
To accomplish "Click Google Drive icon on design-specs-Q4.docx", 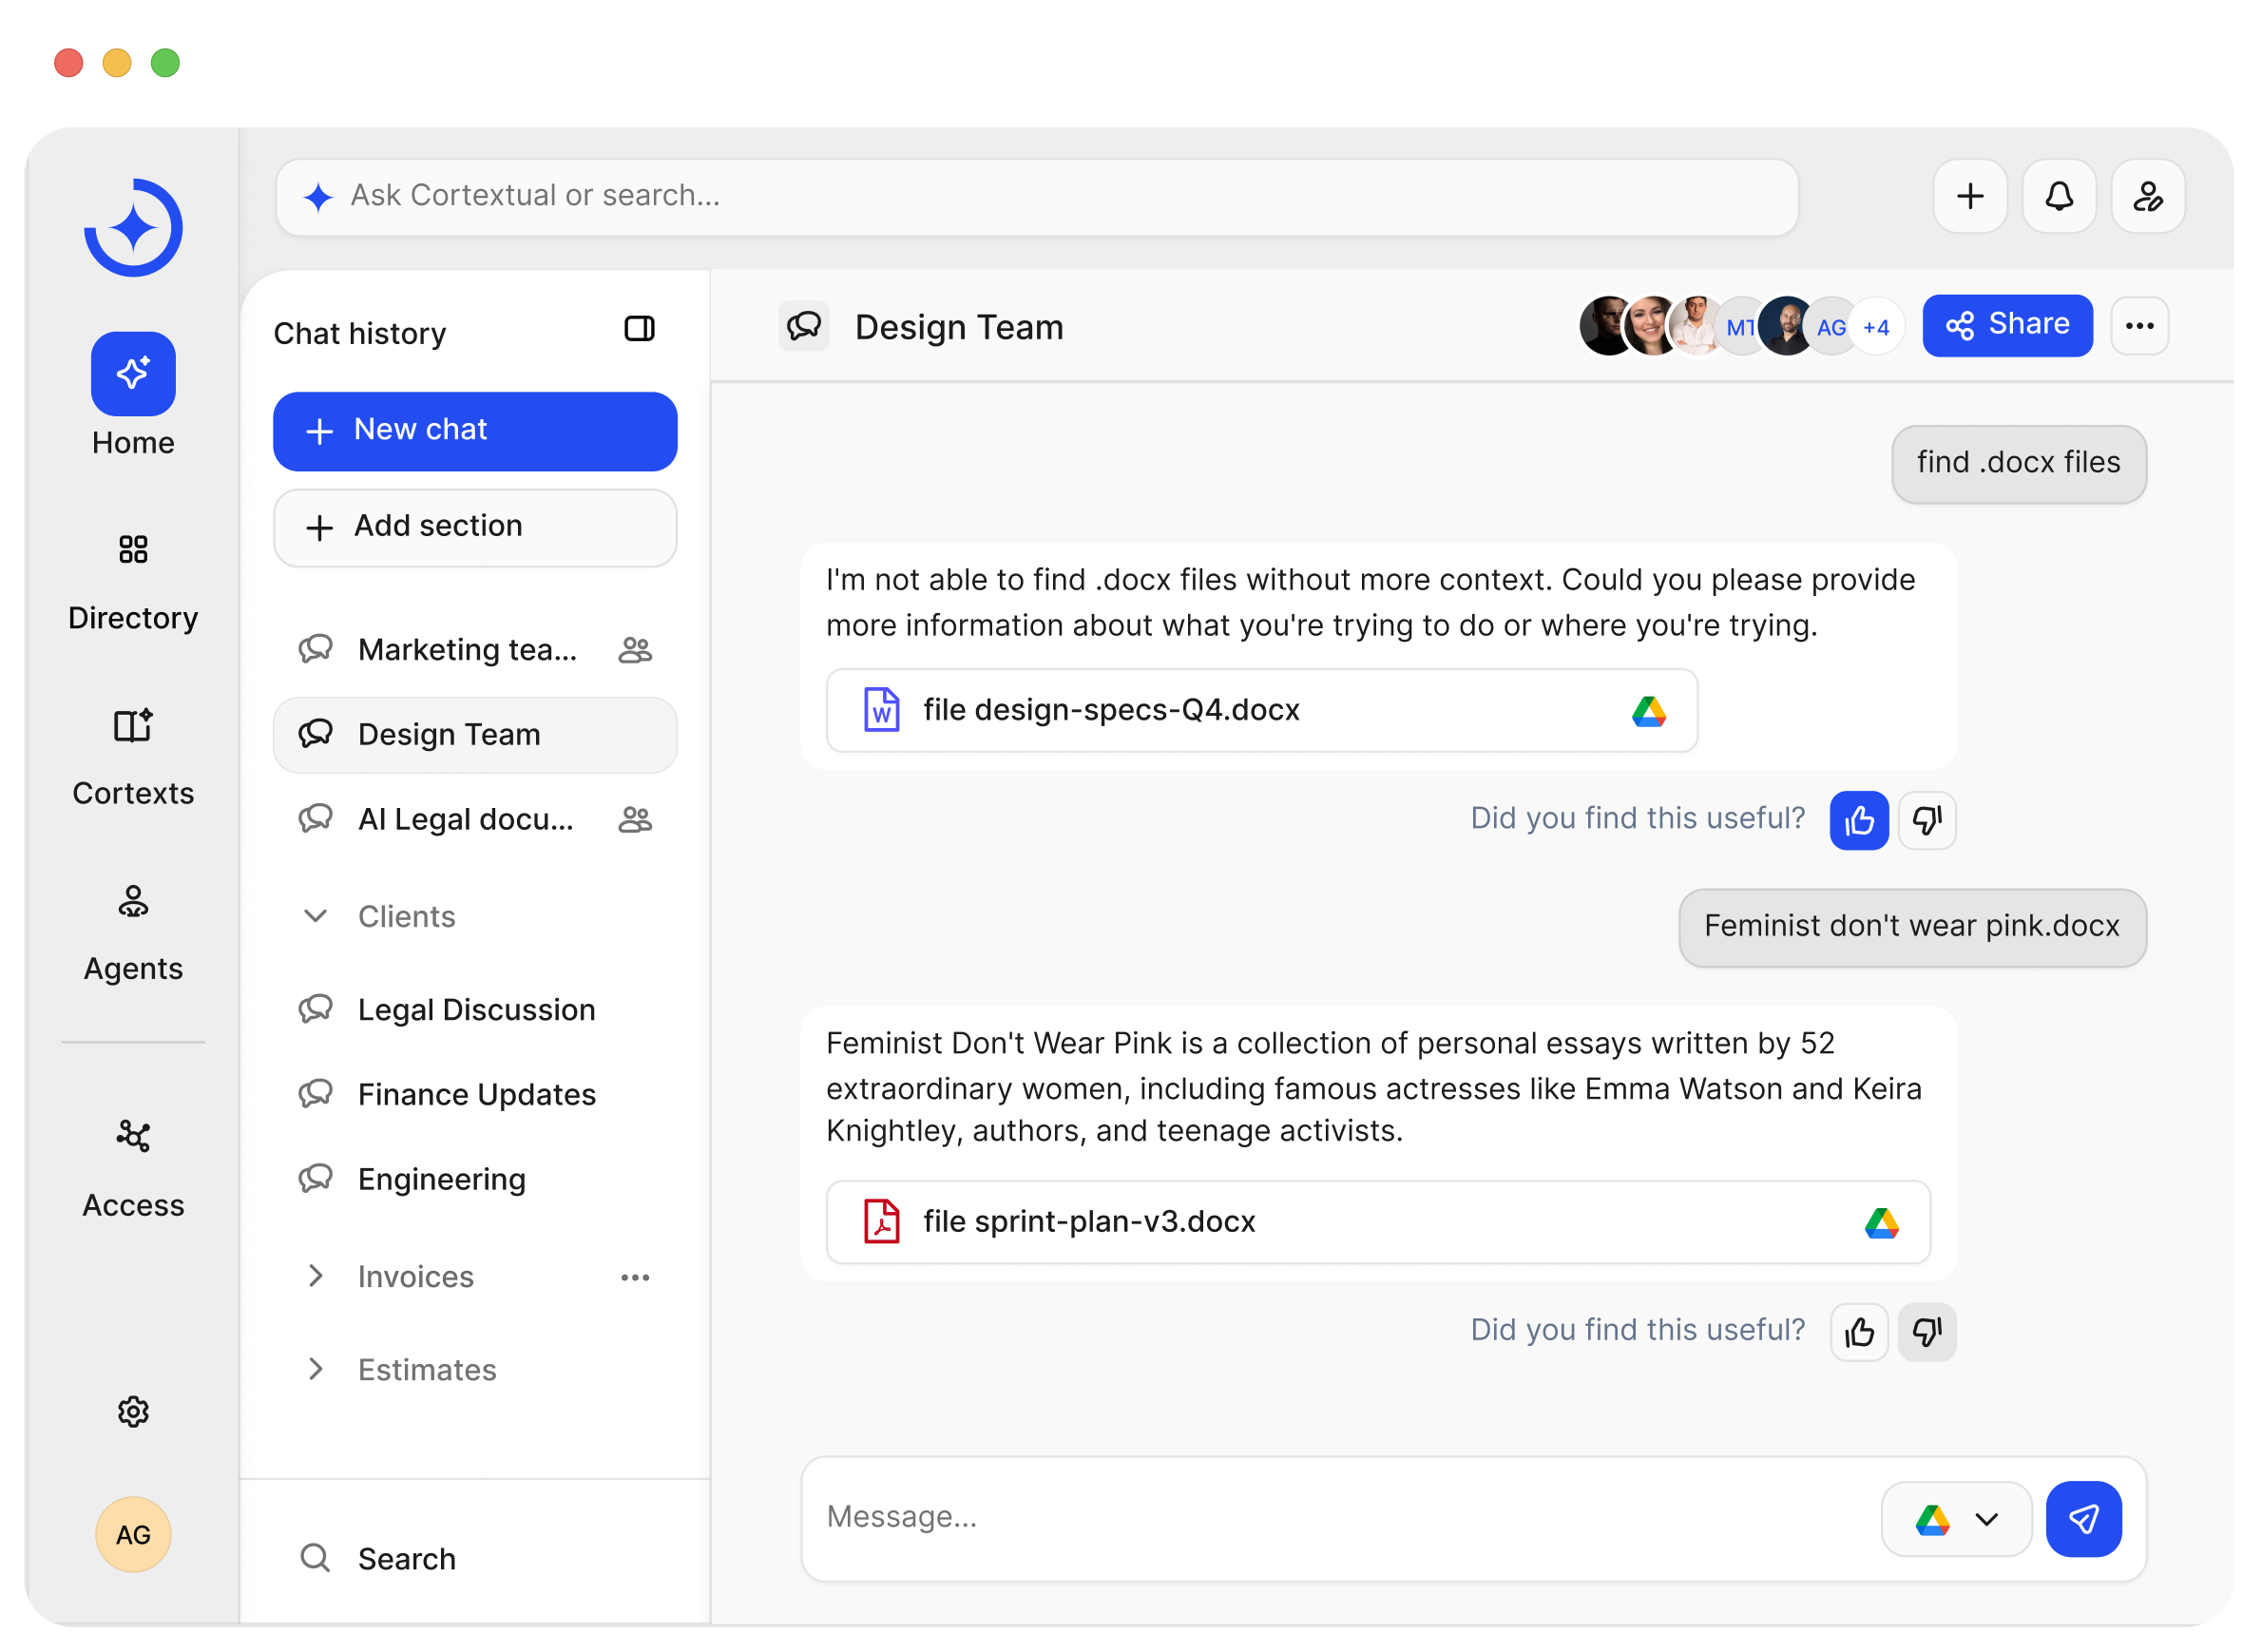I will [1648, 710].
